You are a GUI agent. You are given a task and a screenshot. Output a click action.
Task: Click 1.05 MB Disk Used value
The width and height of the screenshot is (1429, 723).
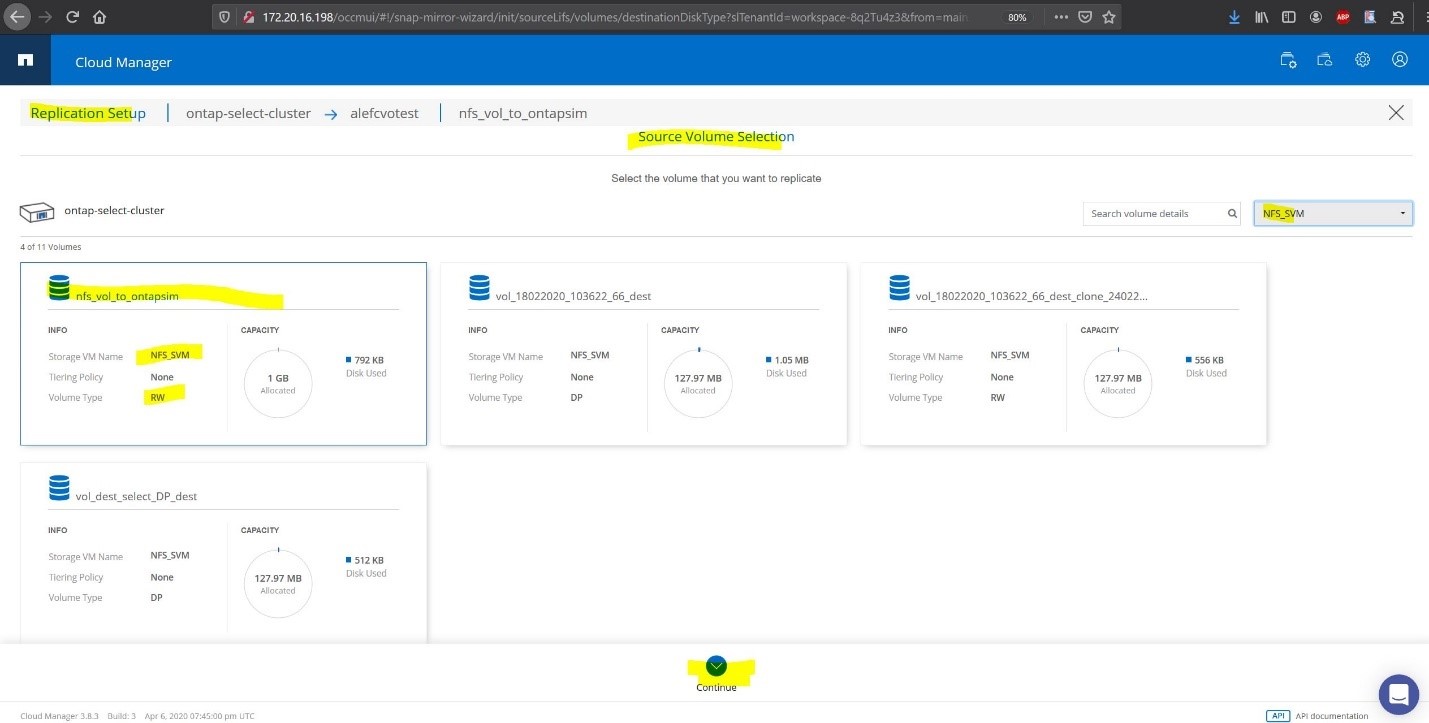click(x=791, y=360)
